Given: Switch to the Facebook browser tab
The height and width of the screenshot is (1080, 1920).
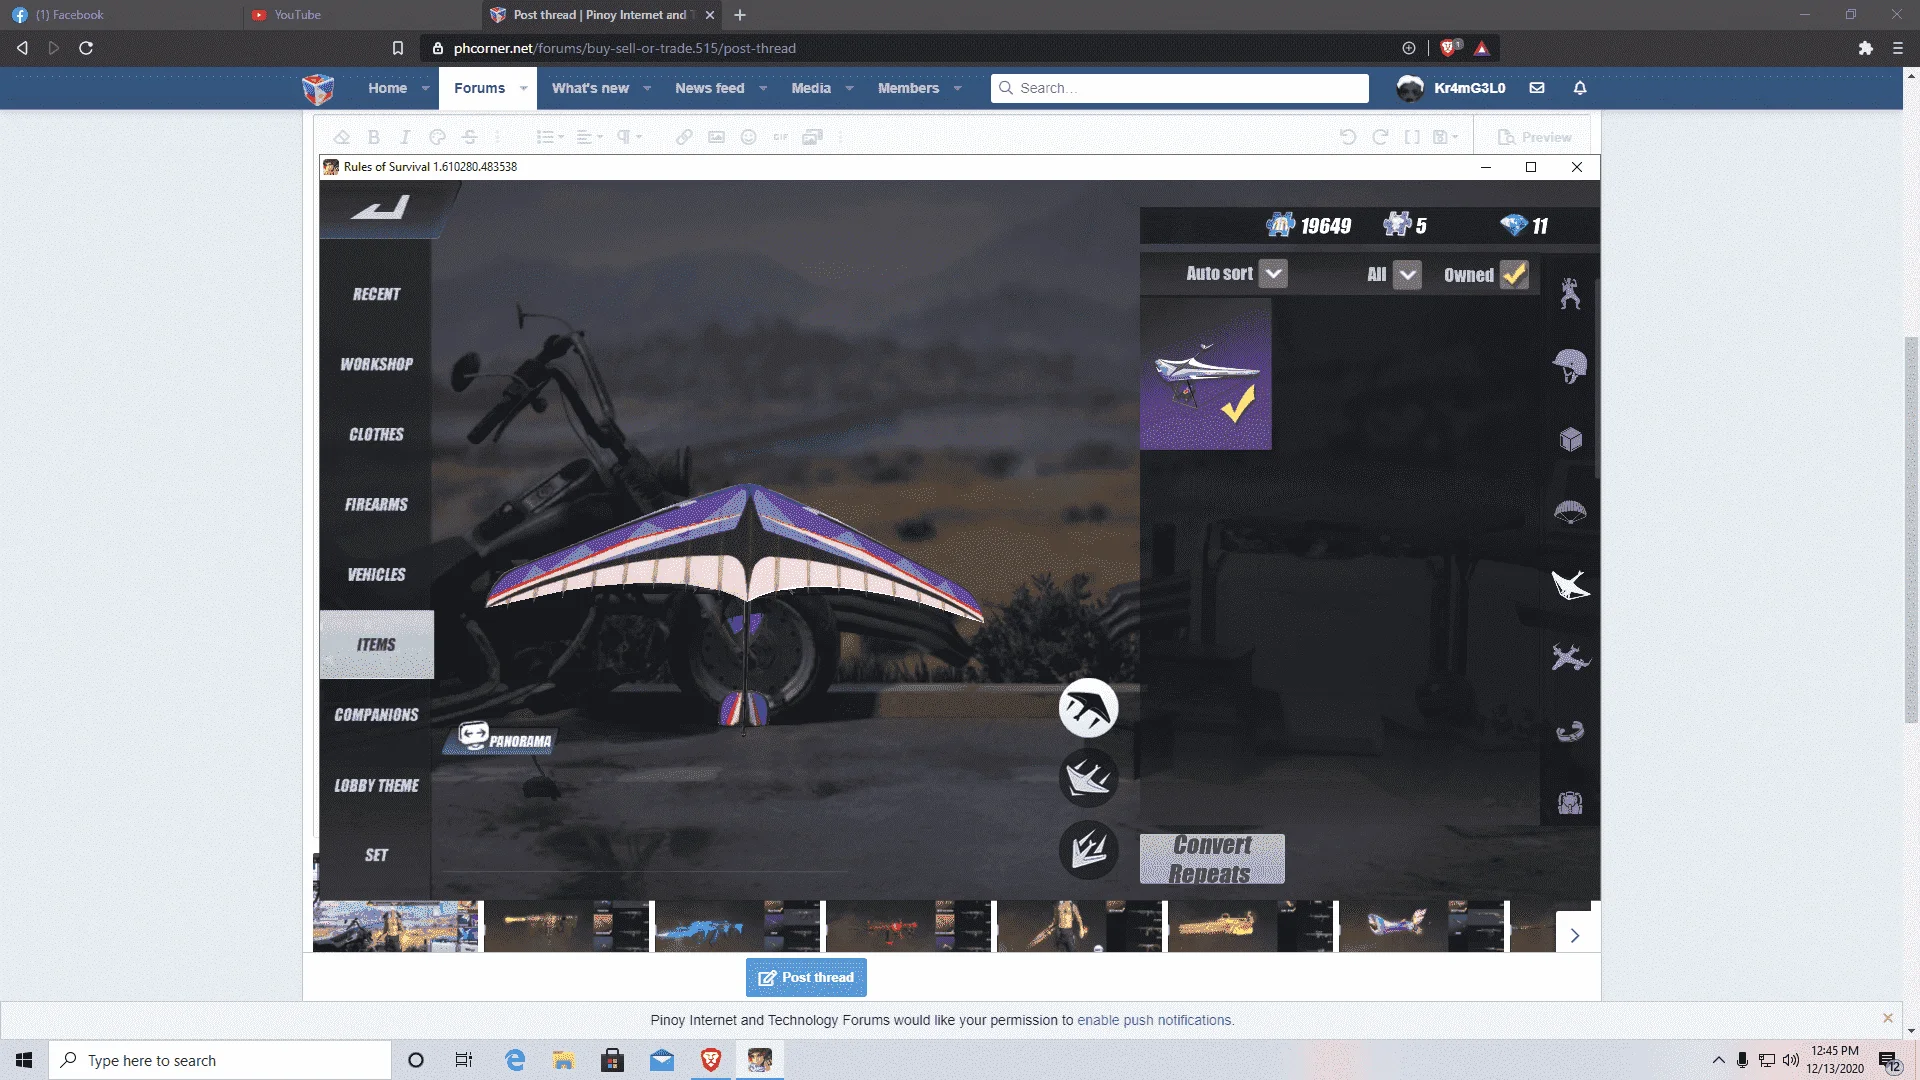Looking at the screenshot, I should 120,15.
